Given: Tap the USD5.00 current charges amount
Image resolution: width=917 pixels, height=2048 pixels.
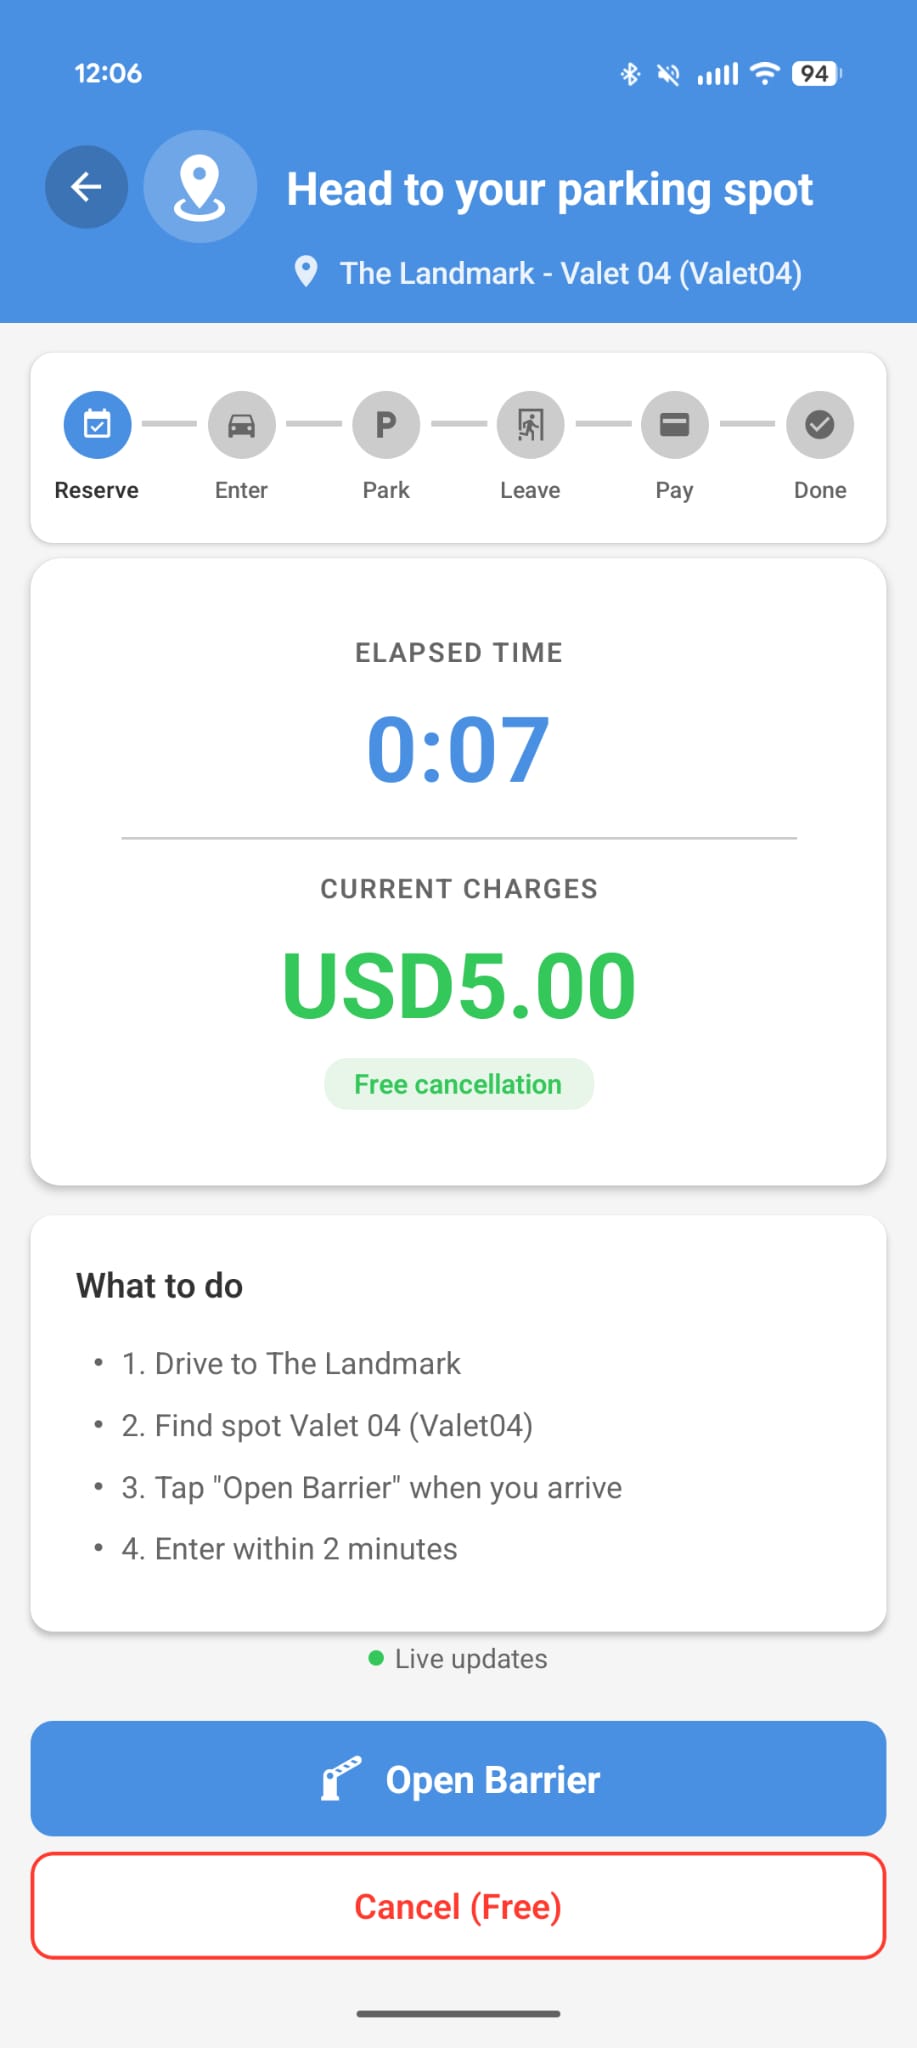Looking at the screenshot, I should point(458,986).
